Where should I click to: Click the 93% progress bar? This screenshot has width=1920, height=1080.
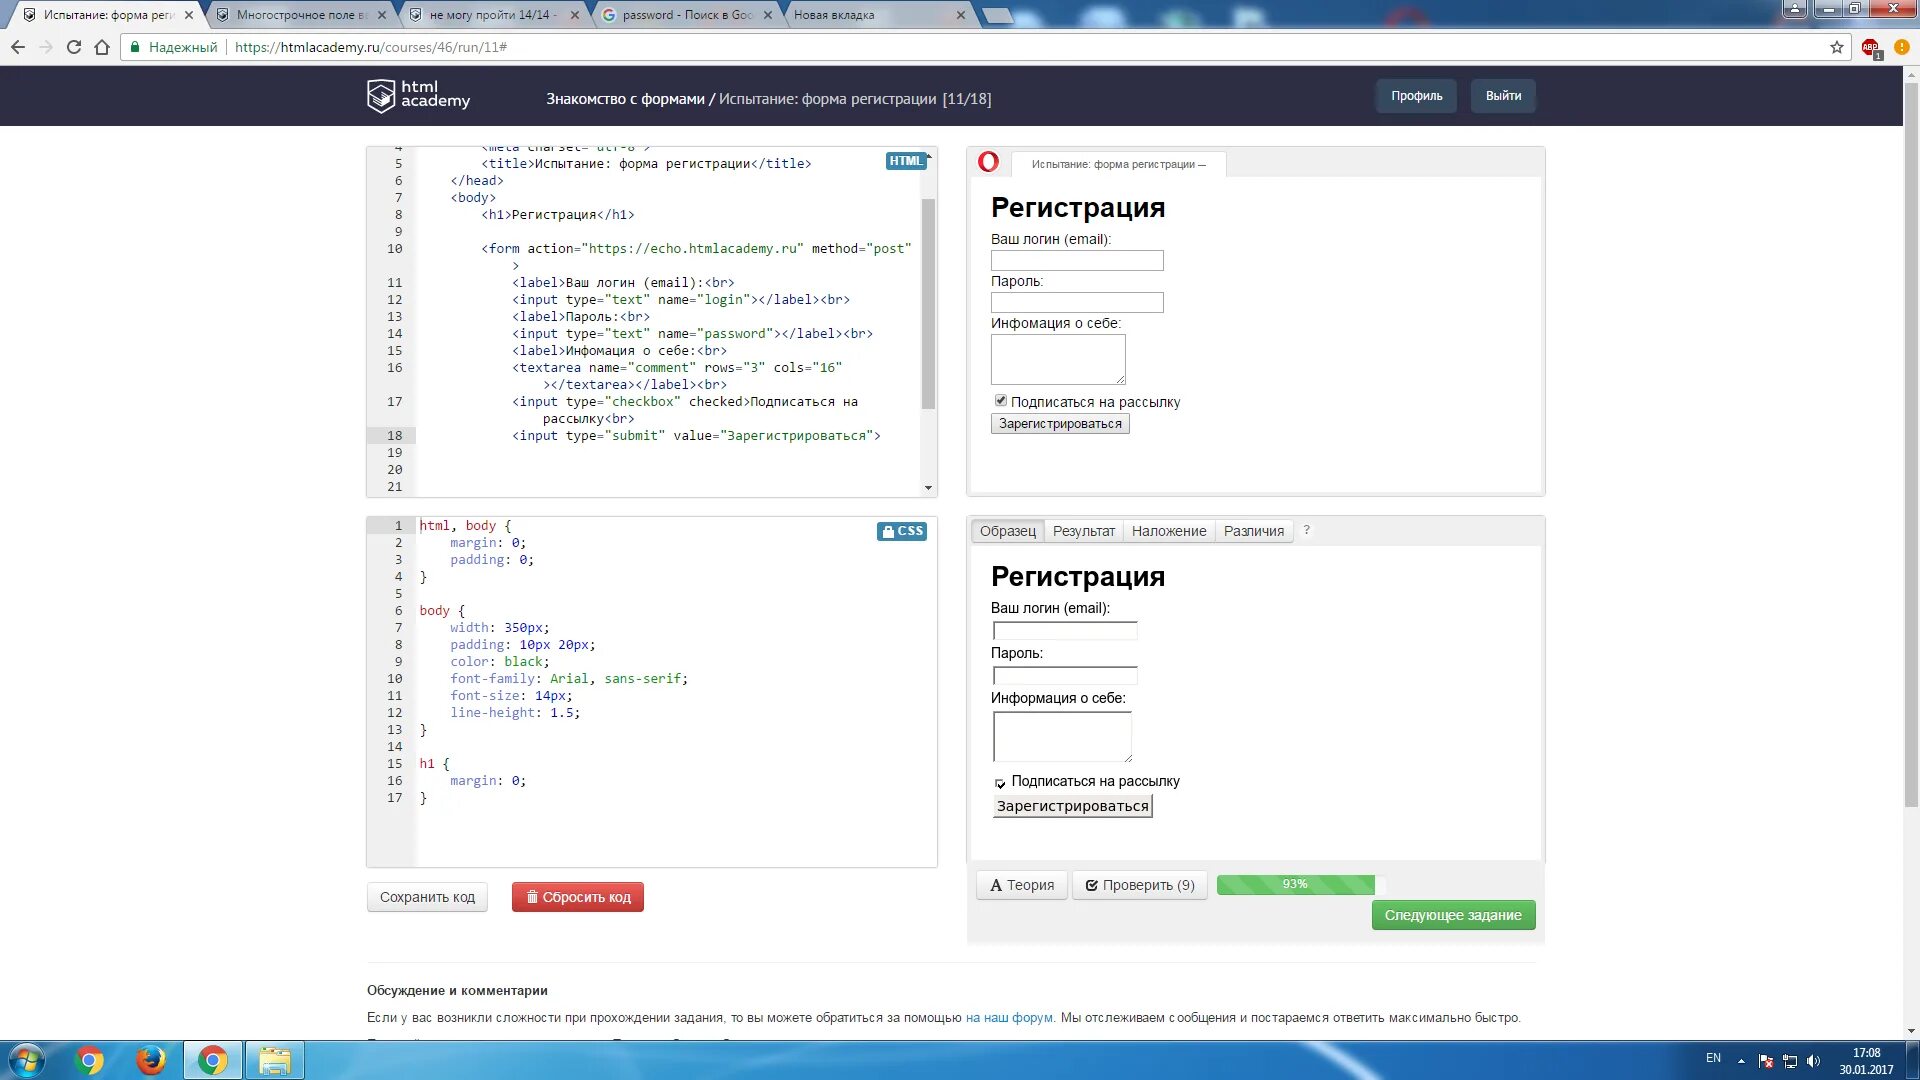tap(1295, 884)
